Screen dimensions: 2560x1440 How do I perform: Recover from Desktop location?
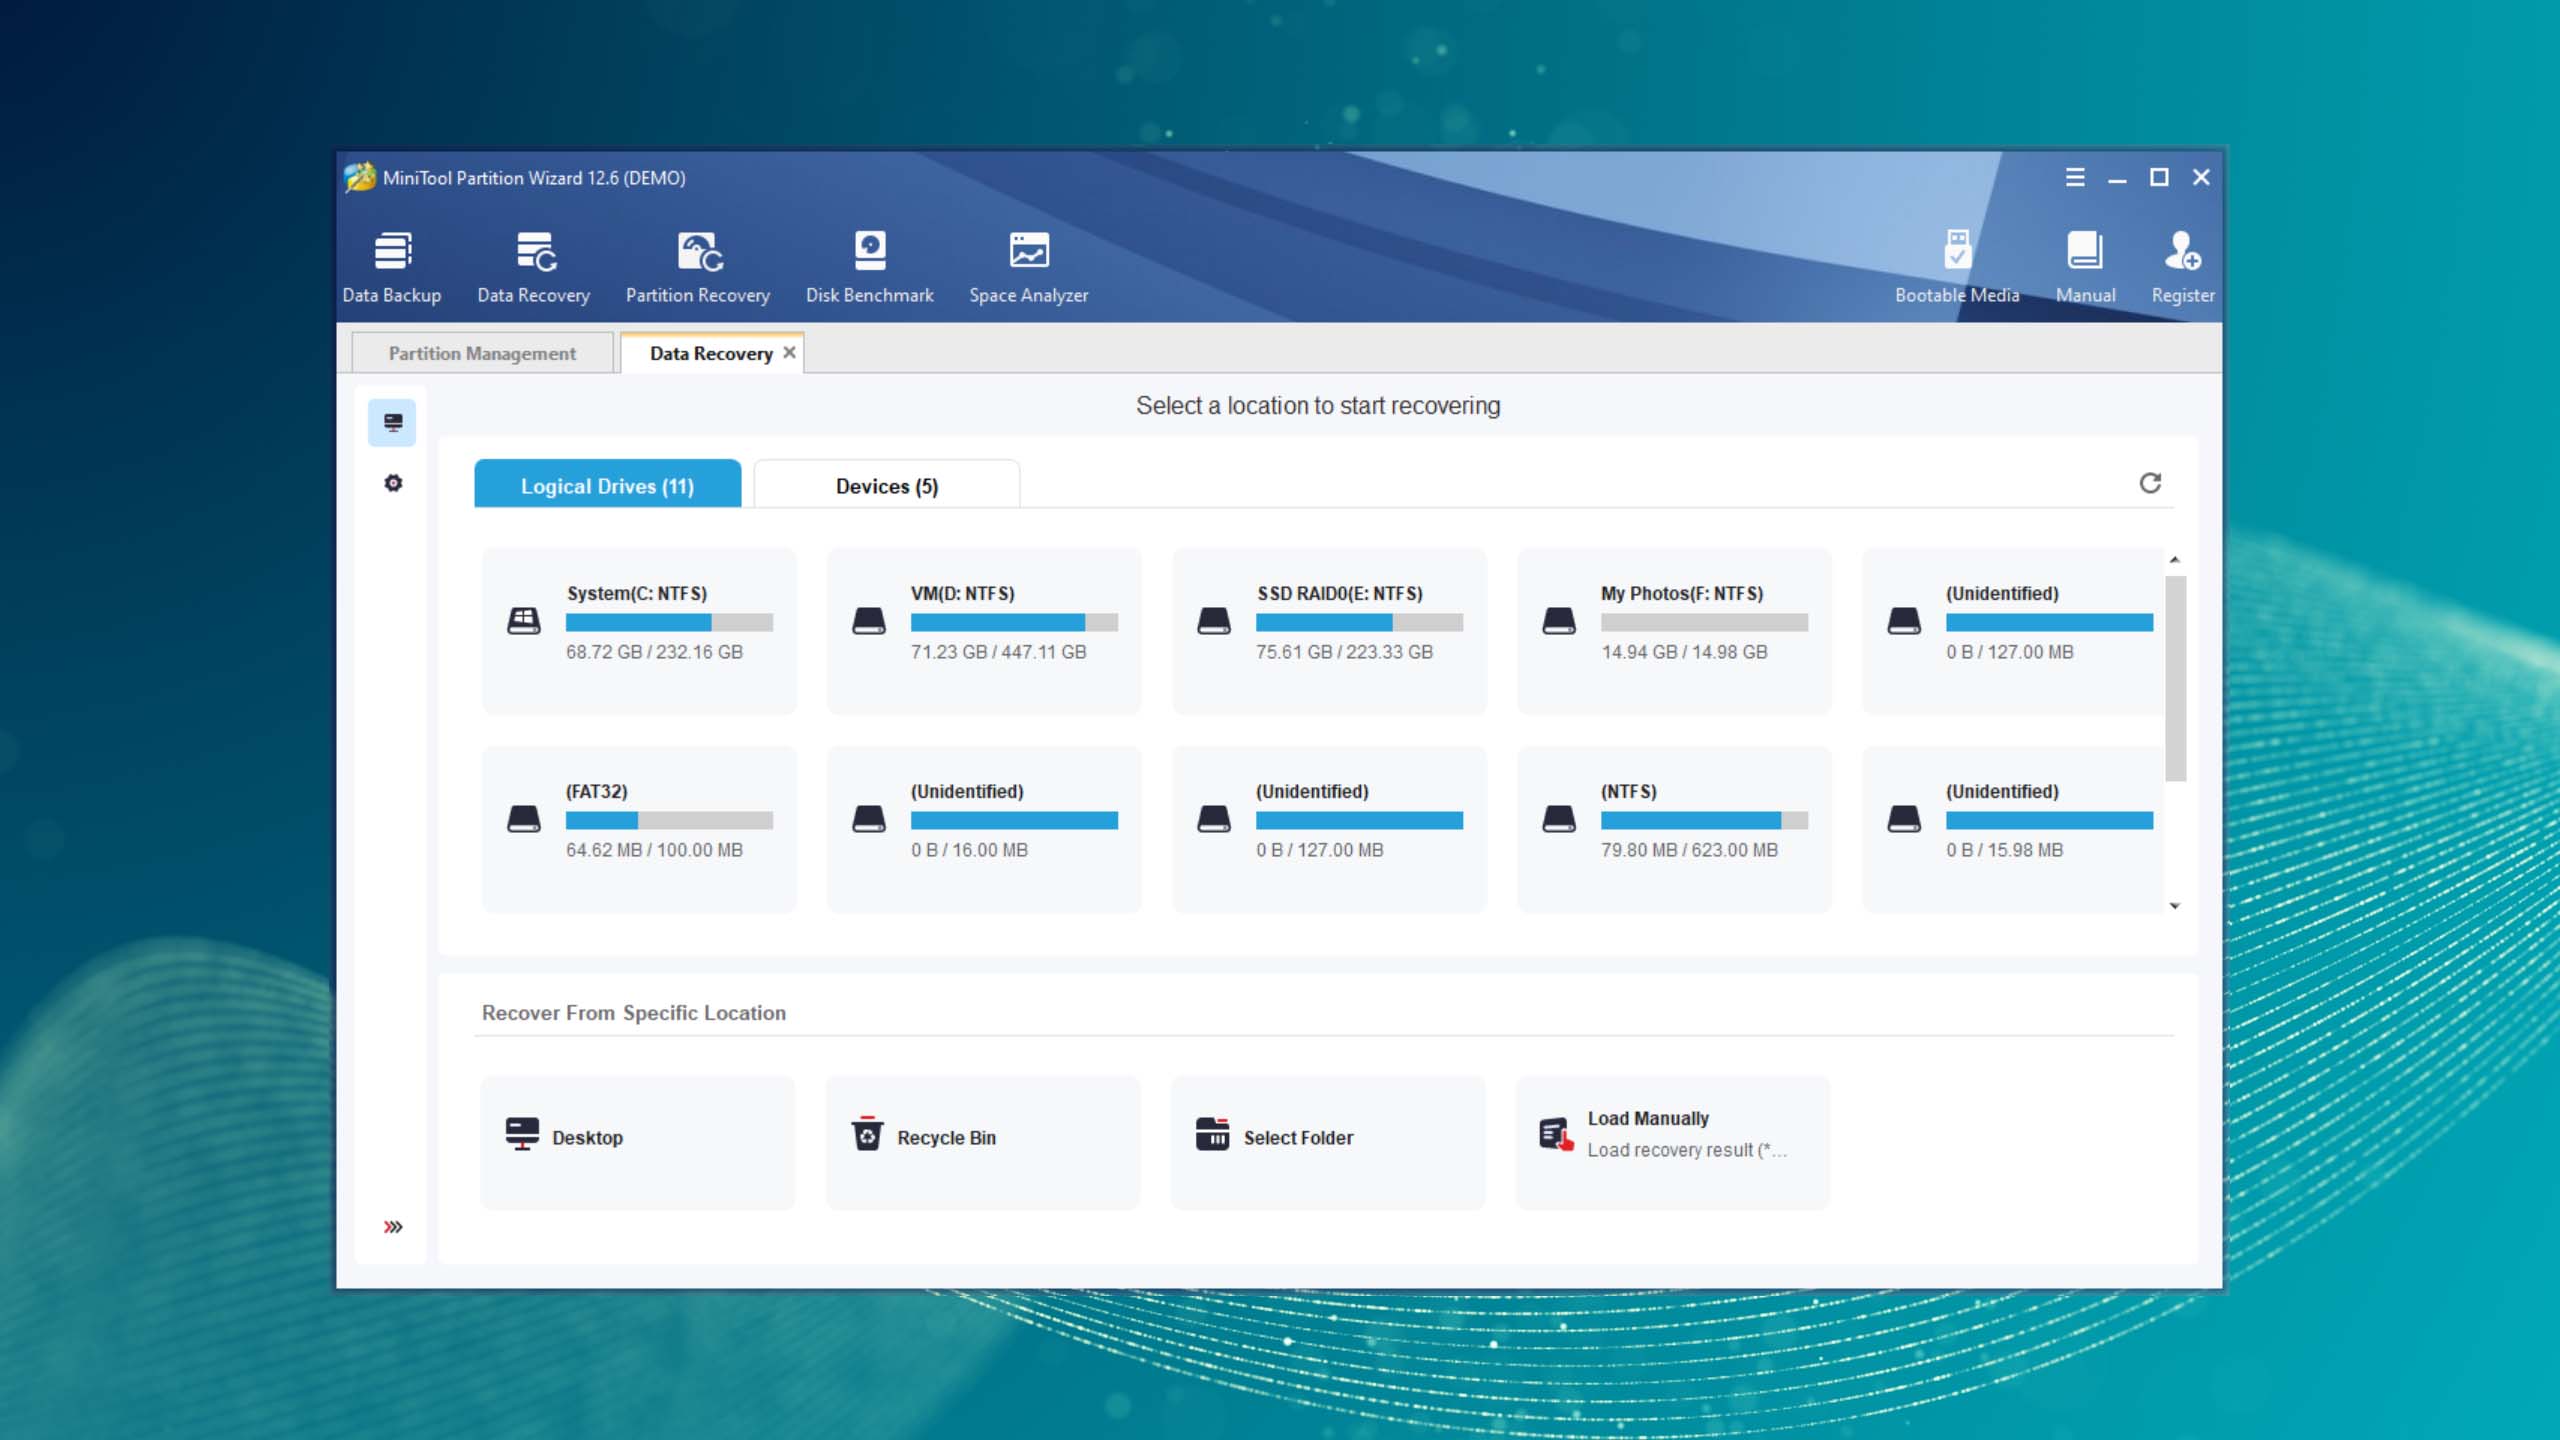point(637,1142)
